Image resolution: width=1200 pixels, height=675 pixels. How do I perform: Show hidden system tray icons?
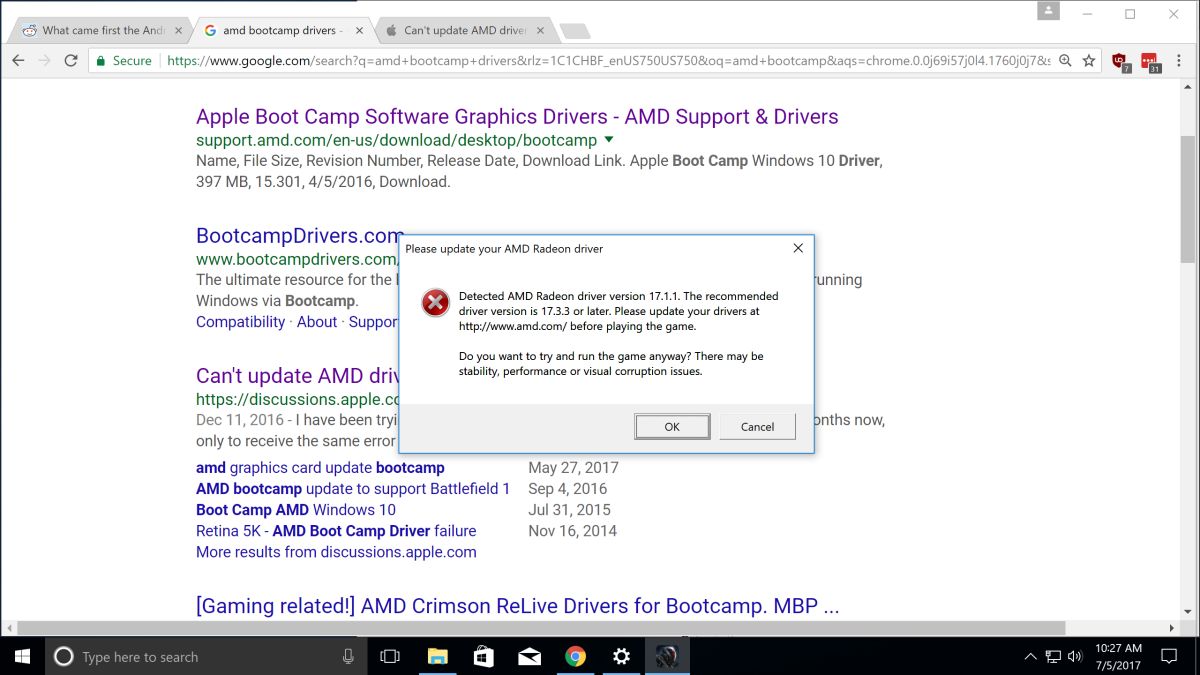click(1031, 657)
